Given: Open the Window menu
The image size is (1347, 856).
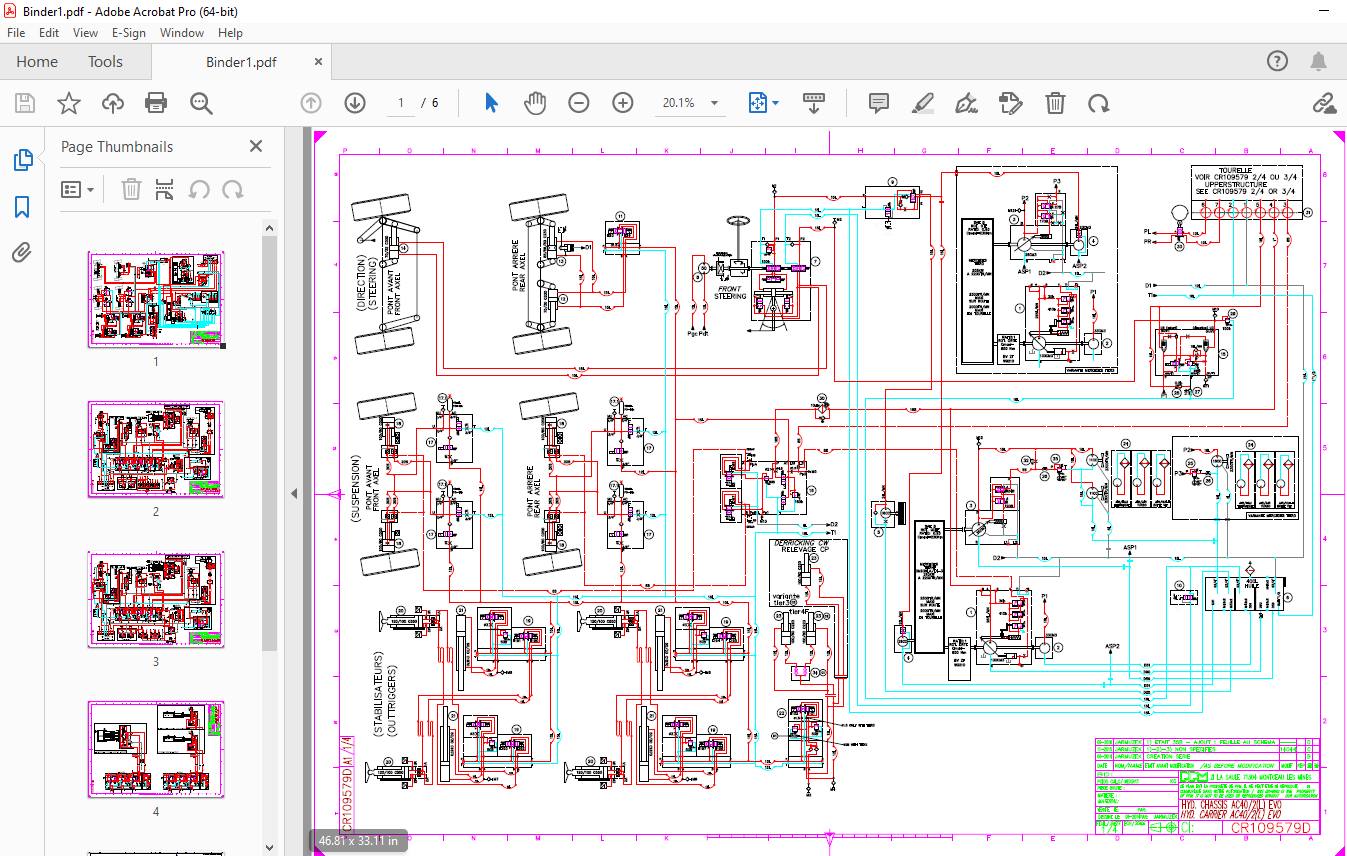Looking at the screenshot, I should 182,33.
